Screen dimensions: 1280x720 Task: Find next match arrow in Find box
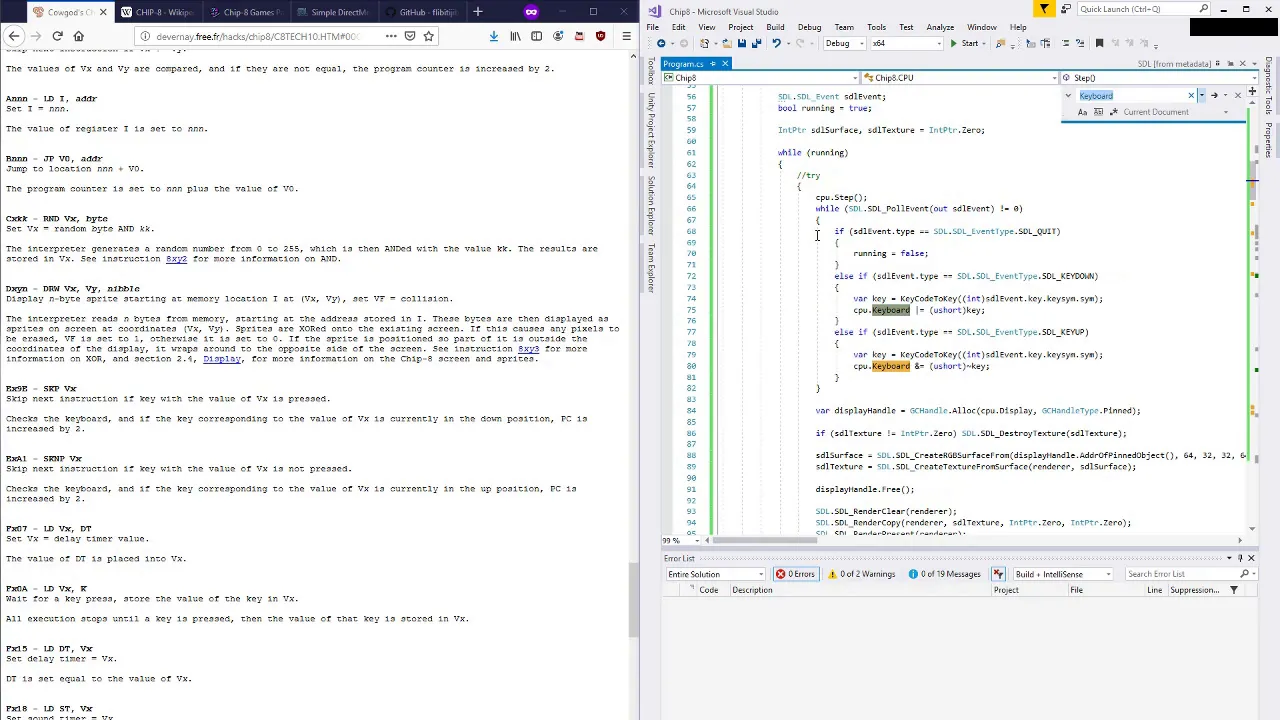(x=1213, y=95)
